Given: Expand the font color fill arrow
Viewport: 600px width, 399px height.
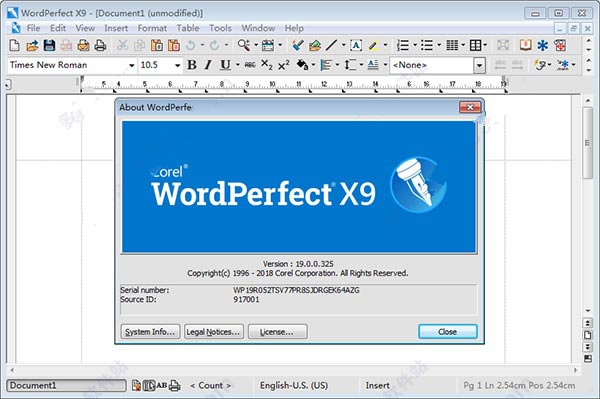Looking at the screenshot, I should tap(313, 65).
